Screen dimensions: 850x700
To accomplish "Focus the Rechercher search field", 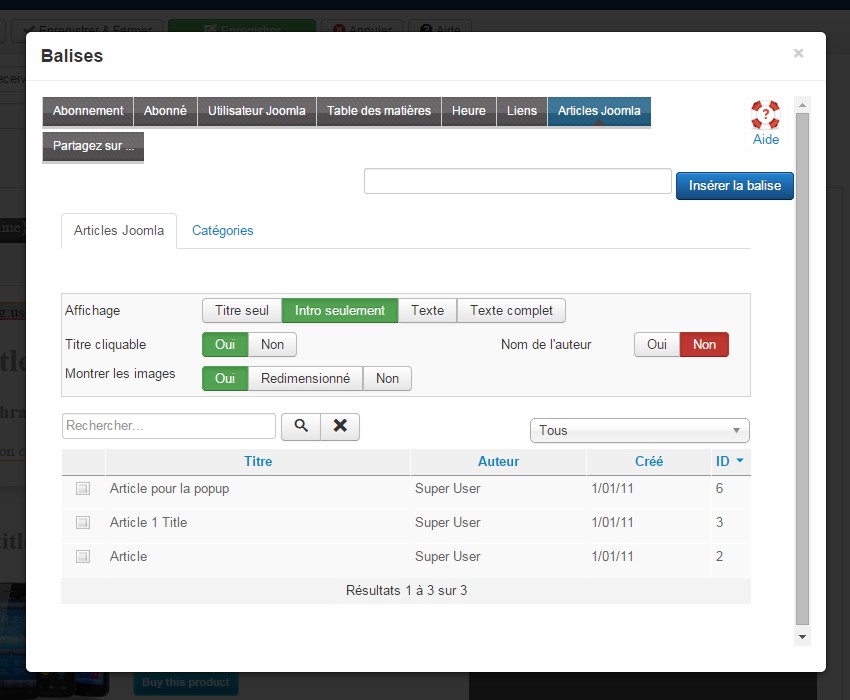I will (169, 426).
